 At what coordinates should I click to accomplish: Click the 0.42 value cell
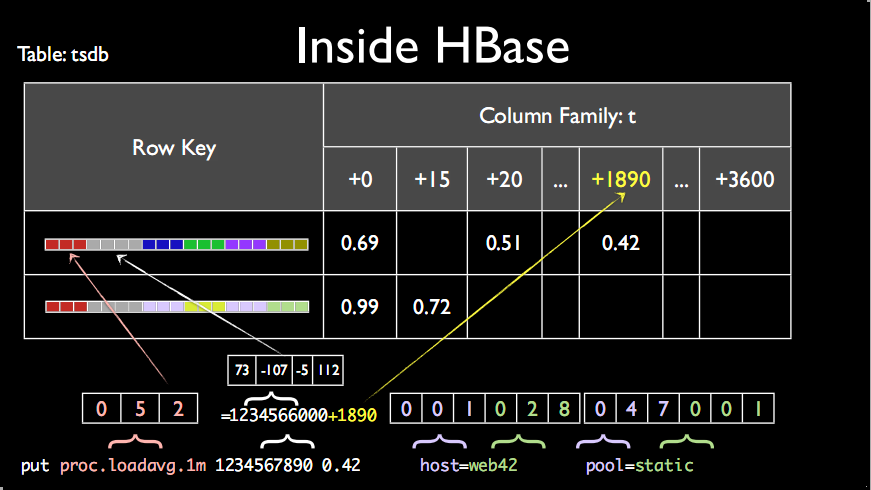[x=620, y=243]
